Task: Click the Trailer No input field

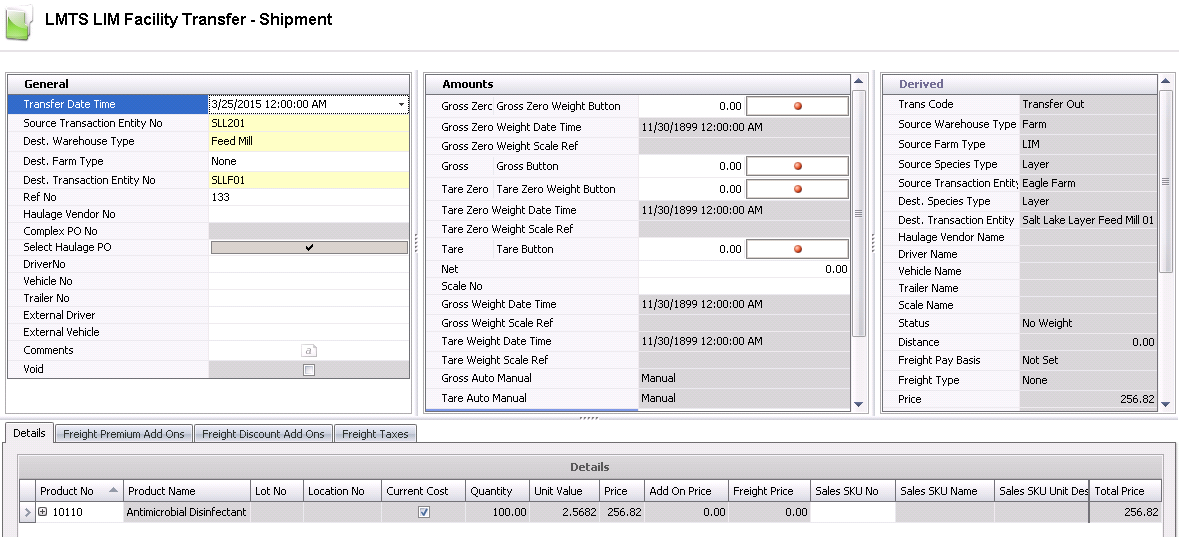Action: (309, 299)
